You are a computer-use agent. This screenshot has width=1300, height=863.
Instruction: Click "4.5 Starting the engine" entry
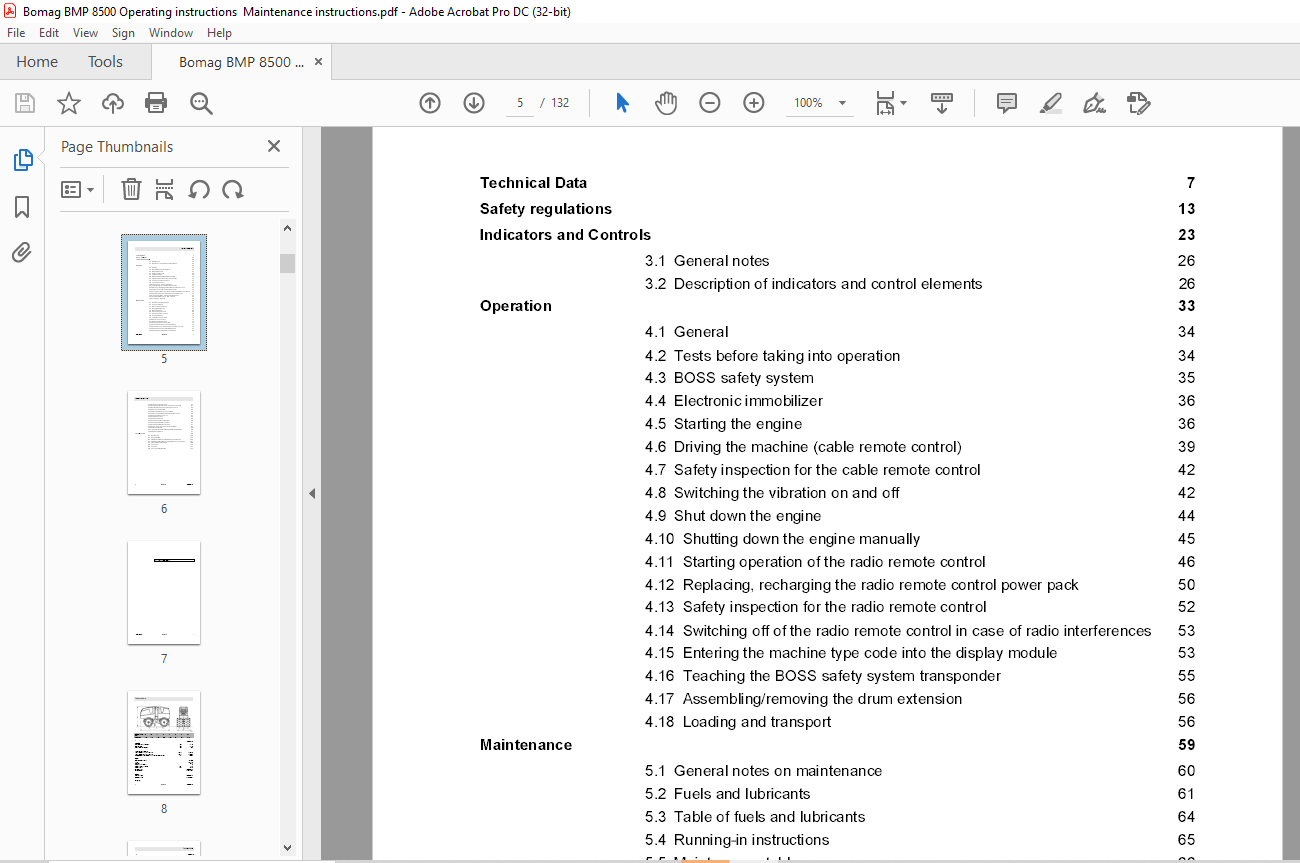723,424
